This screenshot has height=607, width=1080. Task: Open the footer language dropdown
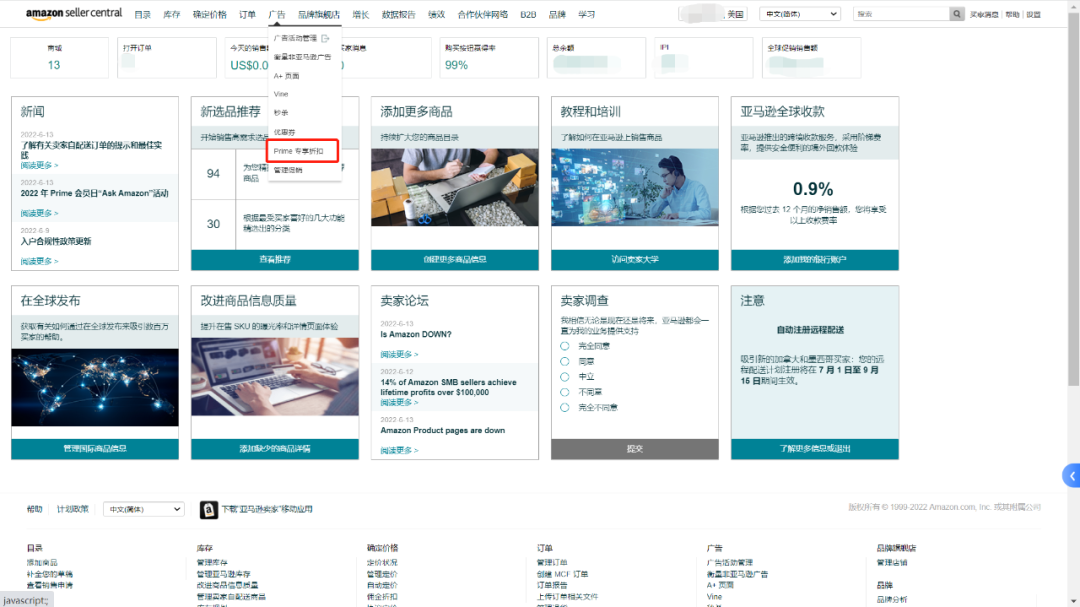(x=143, y=509)
